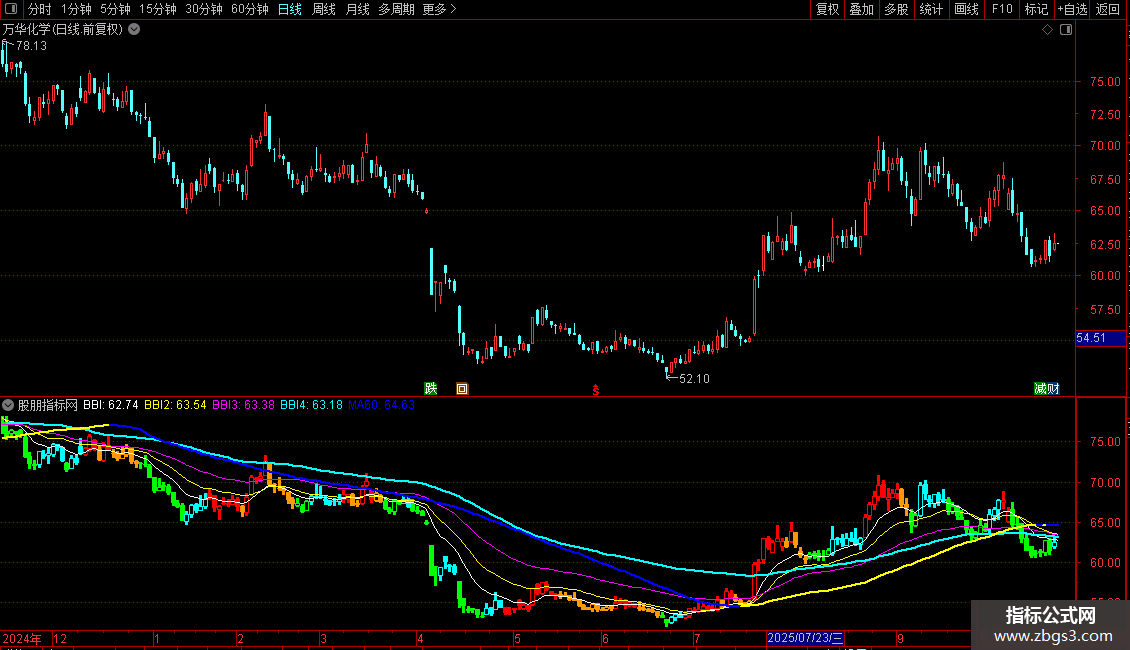Click 叠加 overlay button

click(861, 9)
